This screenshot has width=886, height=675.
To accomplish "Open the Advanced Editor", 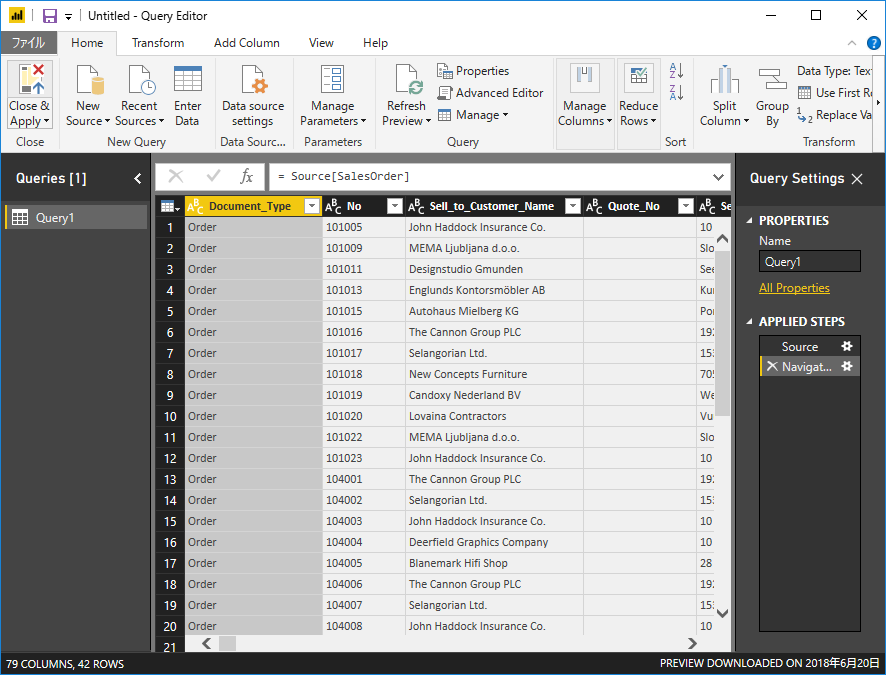I will pyautogui.click(x=490, y=93).
